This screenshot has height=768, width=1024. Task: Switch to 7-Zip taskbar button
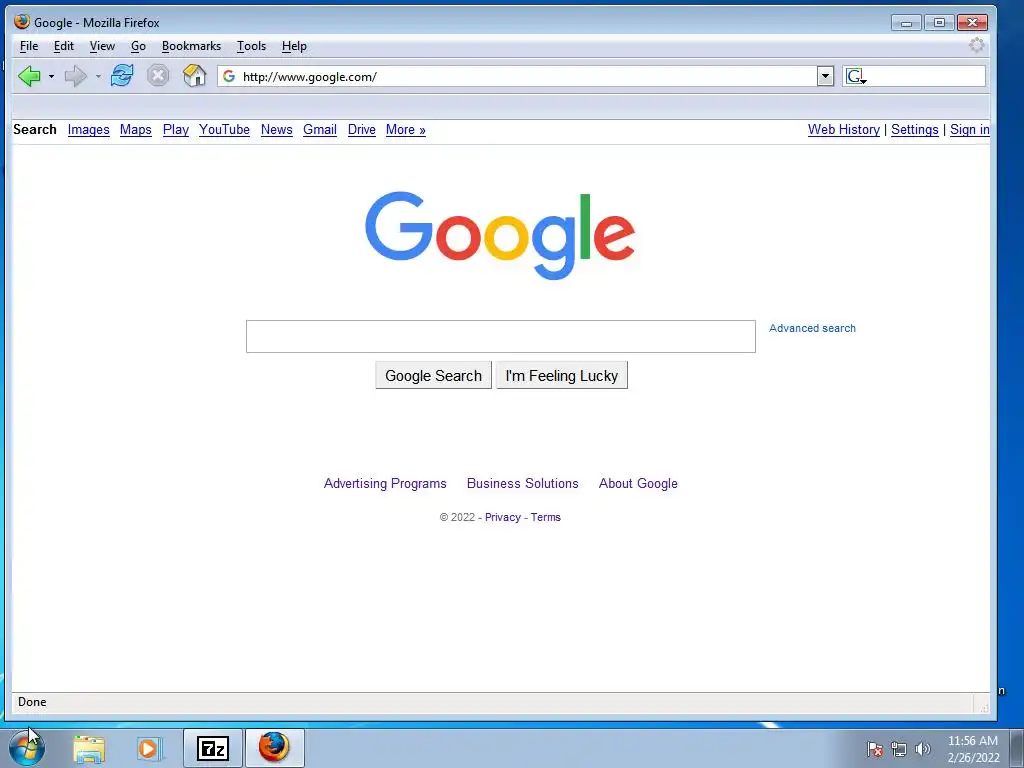(x=213, y=748)
